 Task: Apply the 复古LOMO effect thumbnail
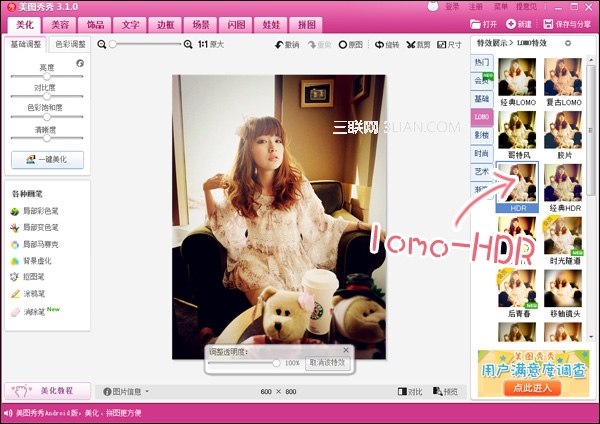pos(563,77)
